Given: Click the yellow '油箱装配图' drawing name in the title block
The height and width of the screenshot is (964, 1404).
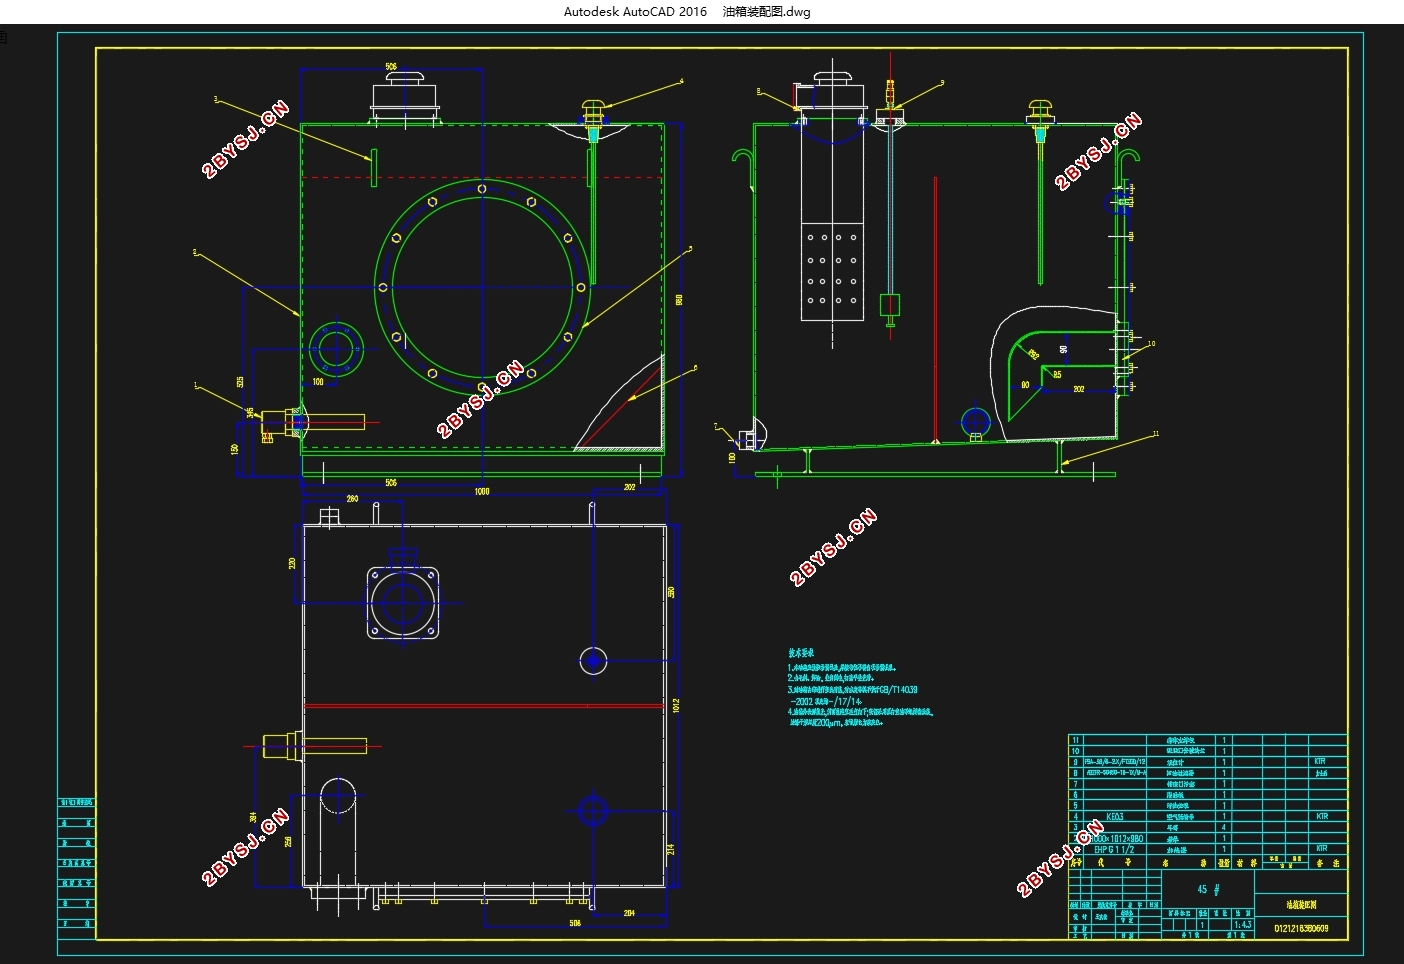Looking at the screenshot, I should pos(1301,904).
